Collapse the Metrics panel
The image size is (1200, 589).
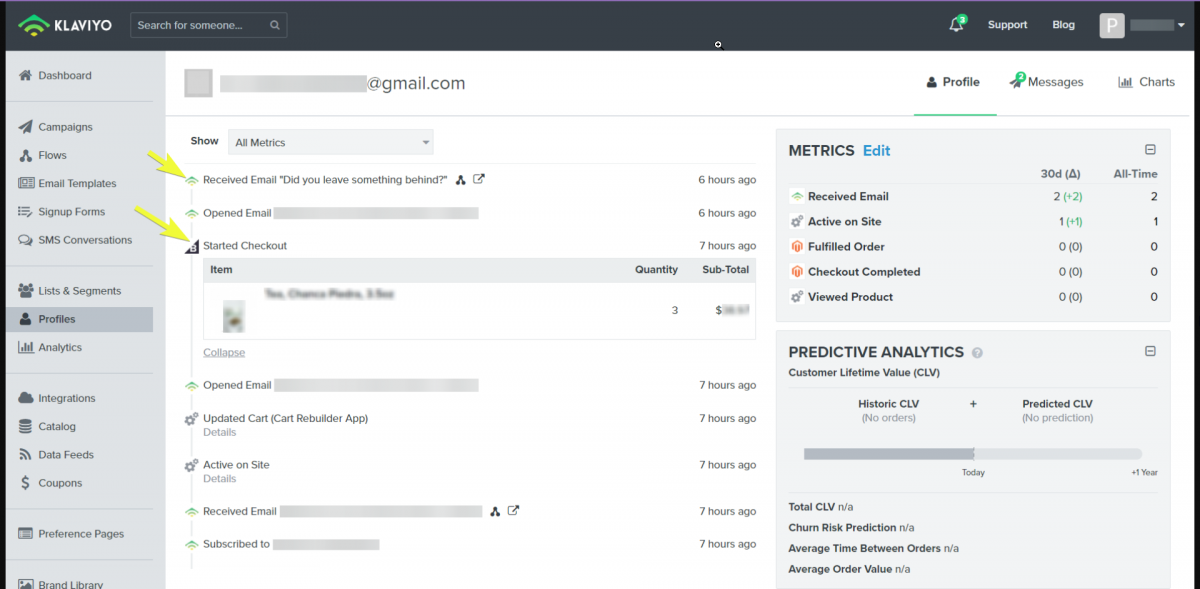tap(1150, 150)
